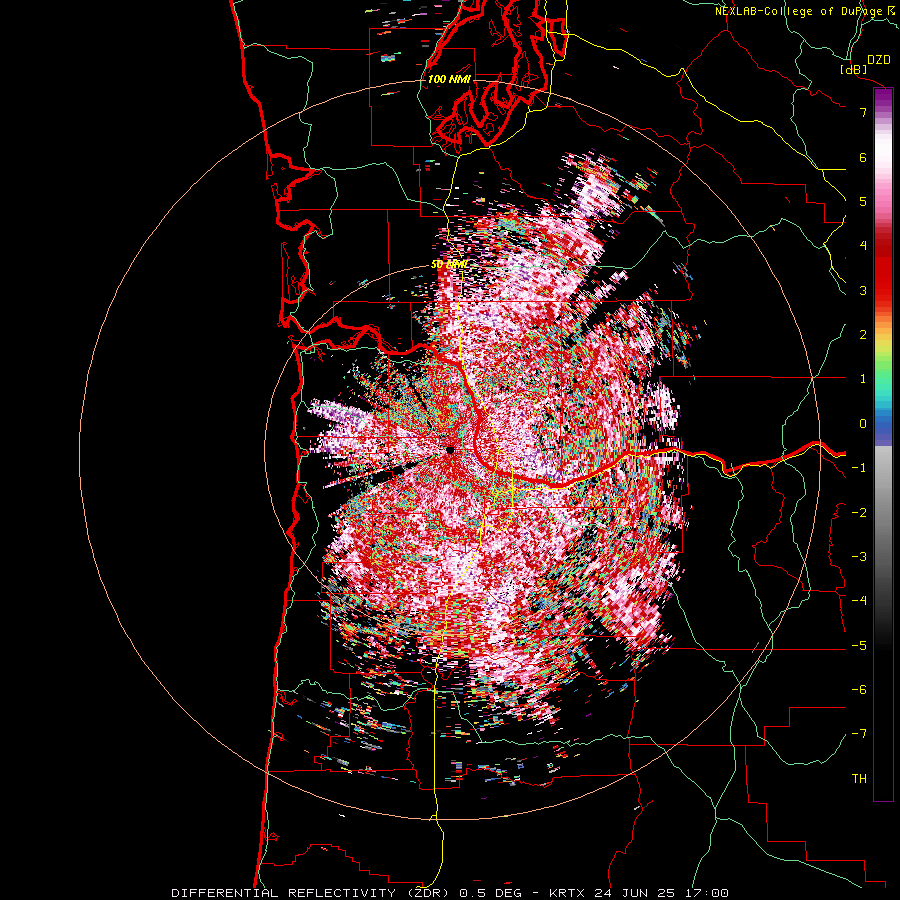
Task: Click the -3 value on the scale
Action: pyautogui.click(x=859, y=557)
